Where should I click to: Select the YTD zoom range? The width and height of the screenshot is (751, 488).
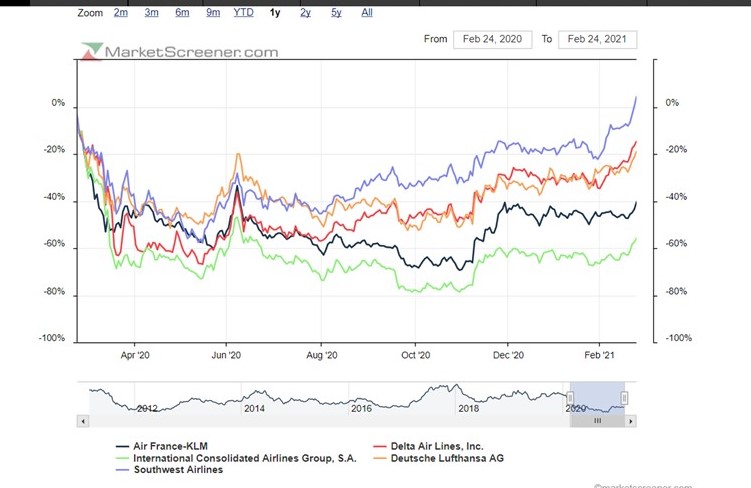(243, 13)
